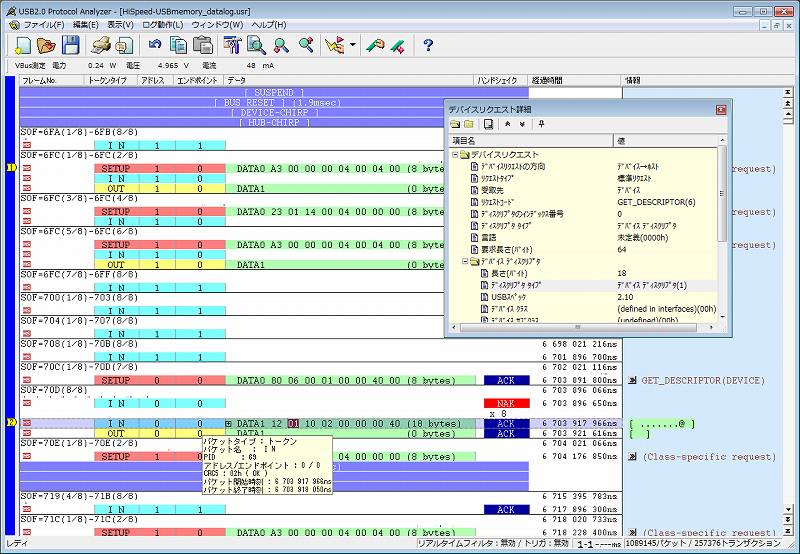Click the double up-arrow icon in dialog
Viewport: 800px width, 554px height.
pos(508,124)
